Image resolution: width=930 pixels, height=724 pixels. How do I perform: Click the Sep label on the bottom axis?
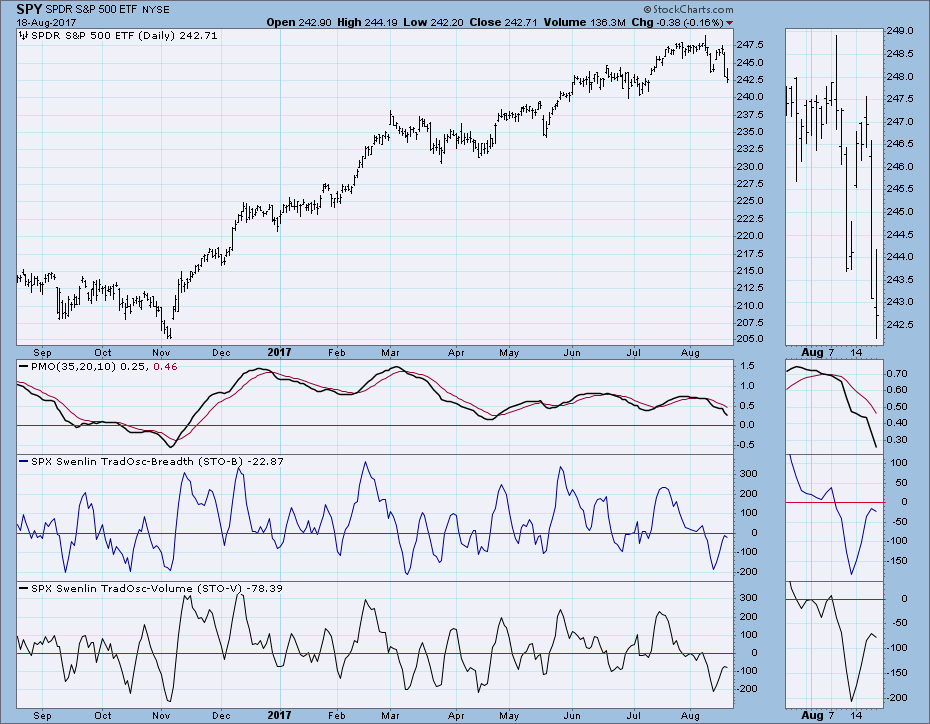[x=42, y=715]
